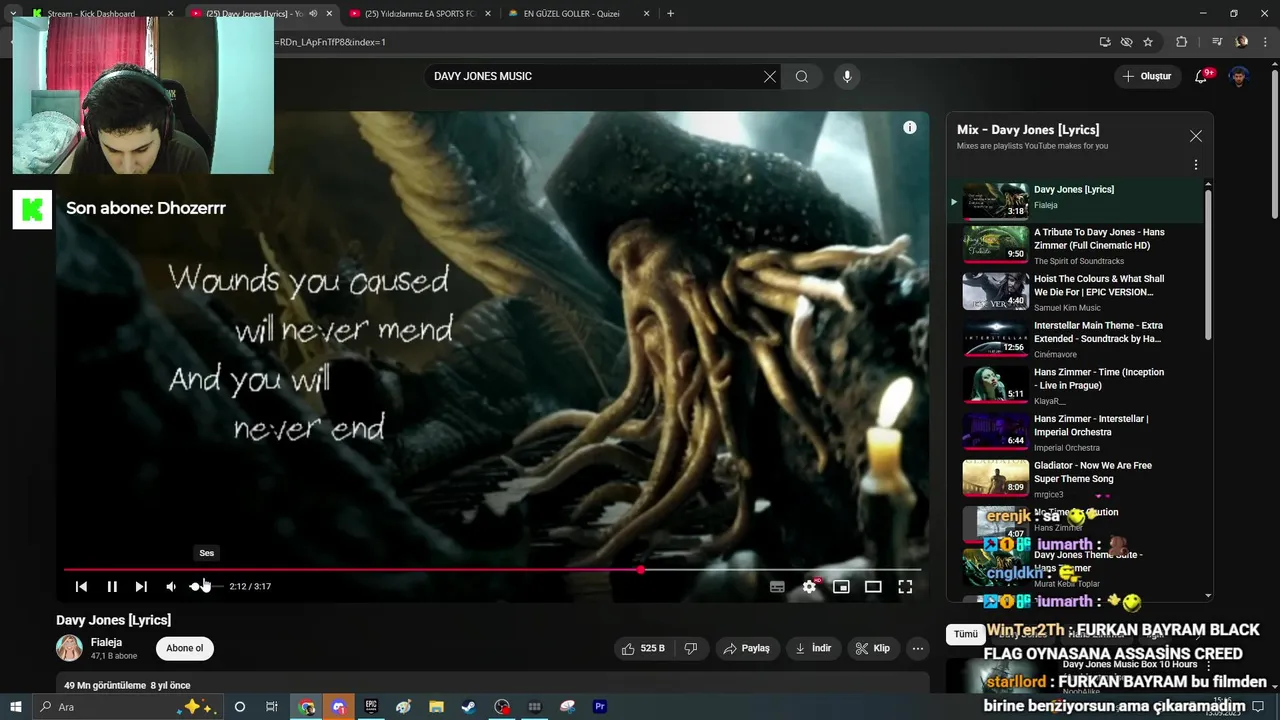This screenshot has width=1280, height=720.
Task: Share video via Paylaş button
Action: tap(746, 649)
